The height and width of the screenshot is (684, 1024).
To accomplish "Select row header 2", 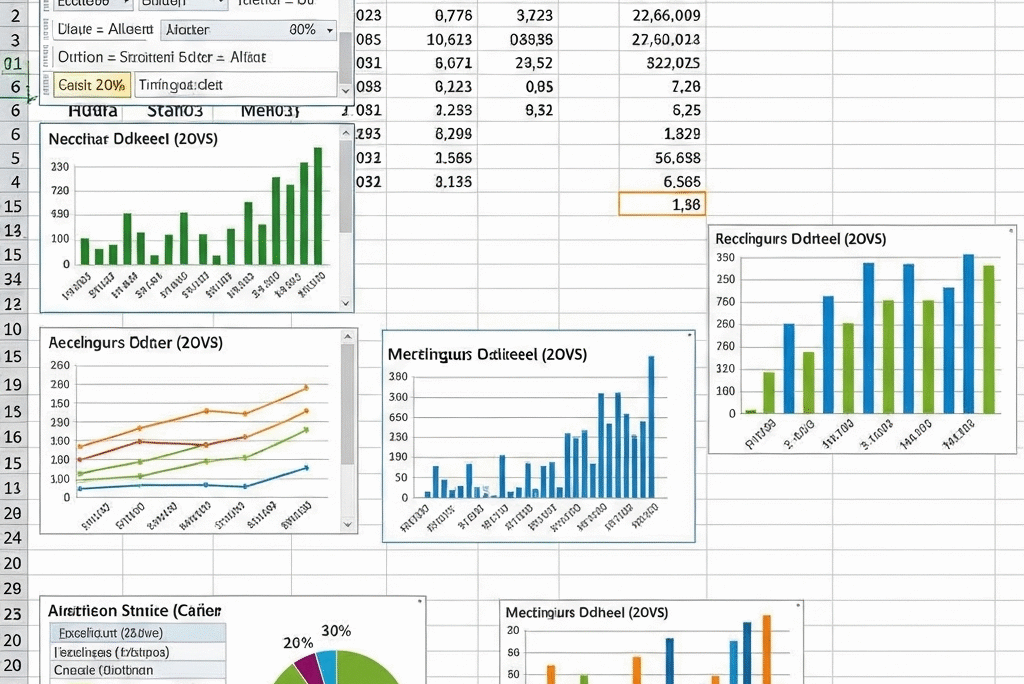I will (x=14, y=15).
